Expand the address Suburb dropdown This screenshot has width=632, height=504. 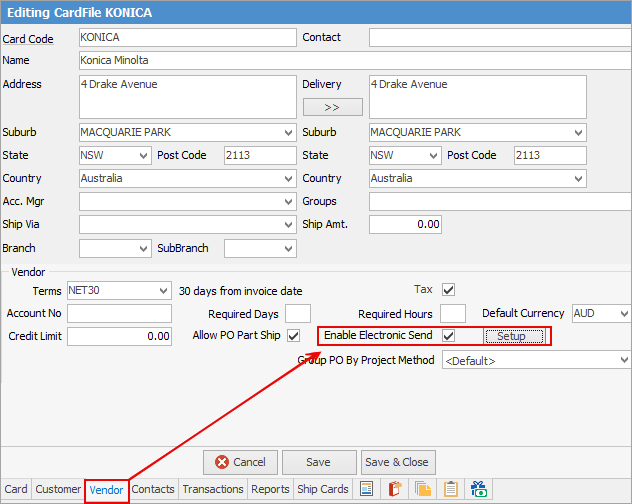[x=288, y=132]
